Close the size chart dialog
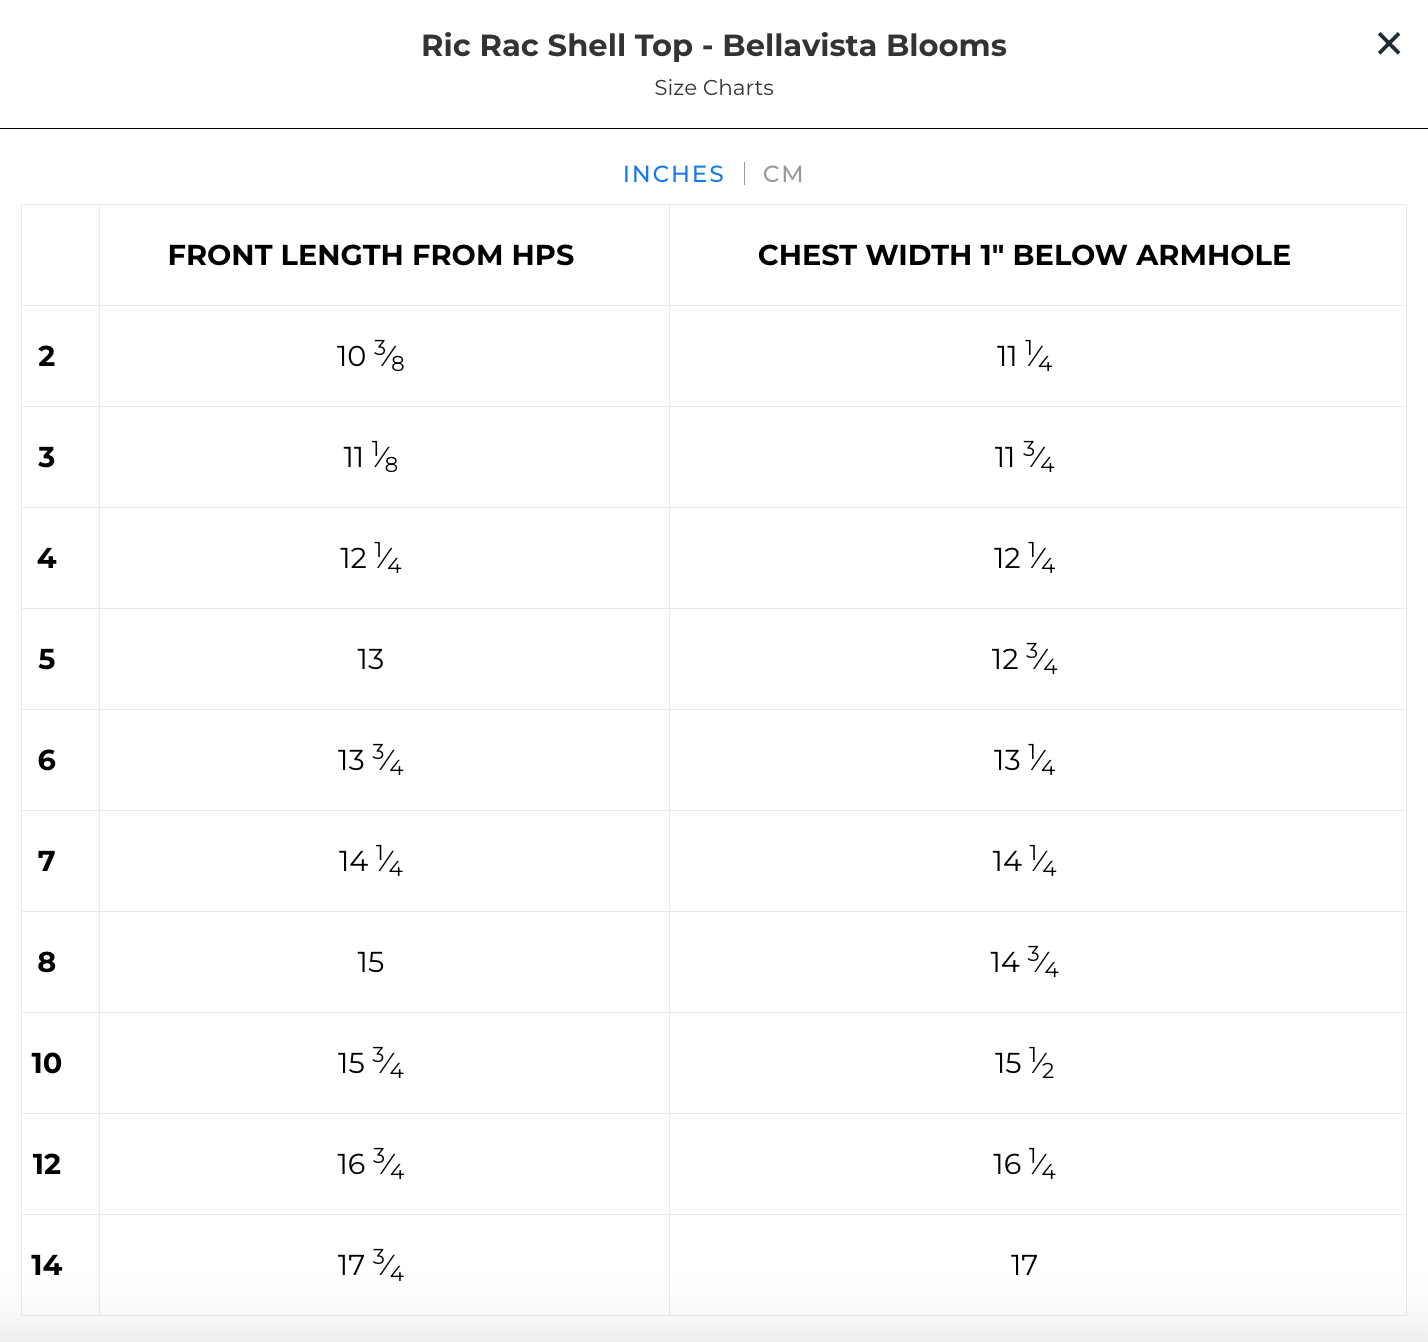 (1388, 44)
